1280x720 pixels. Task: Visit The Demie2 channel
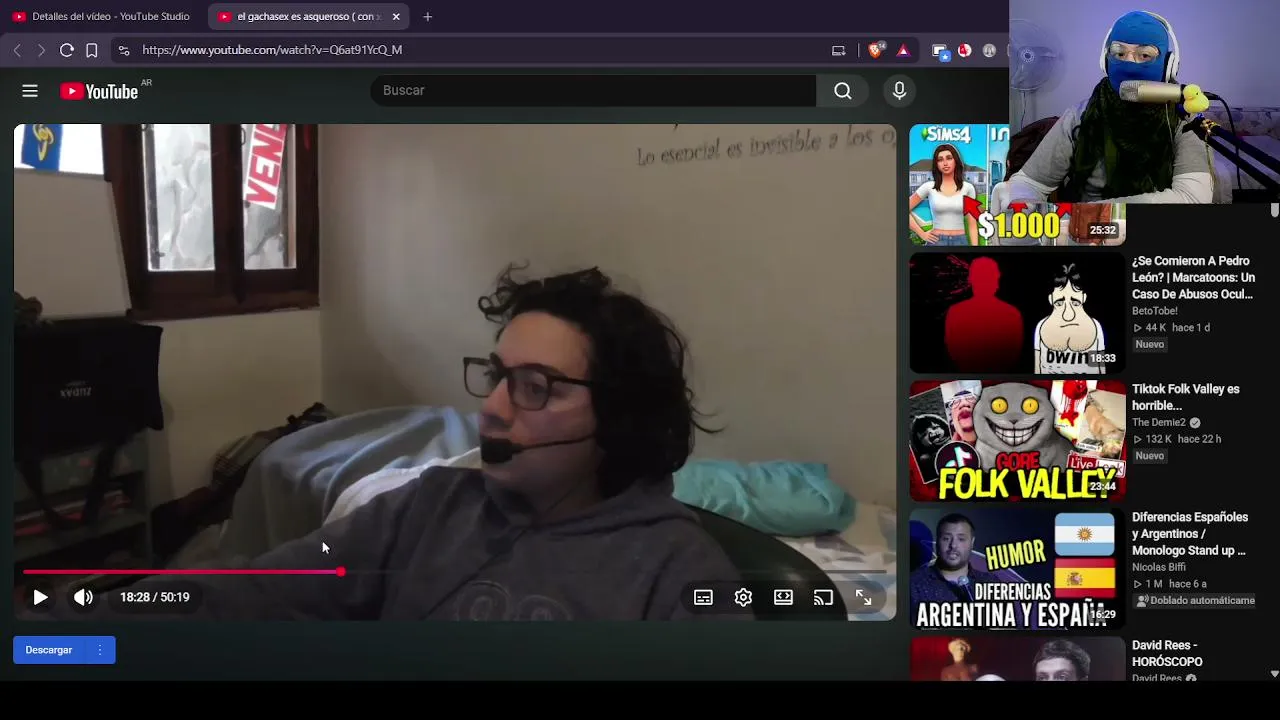[x=1159, y=423]
